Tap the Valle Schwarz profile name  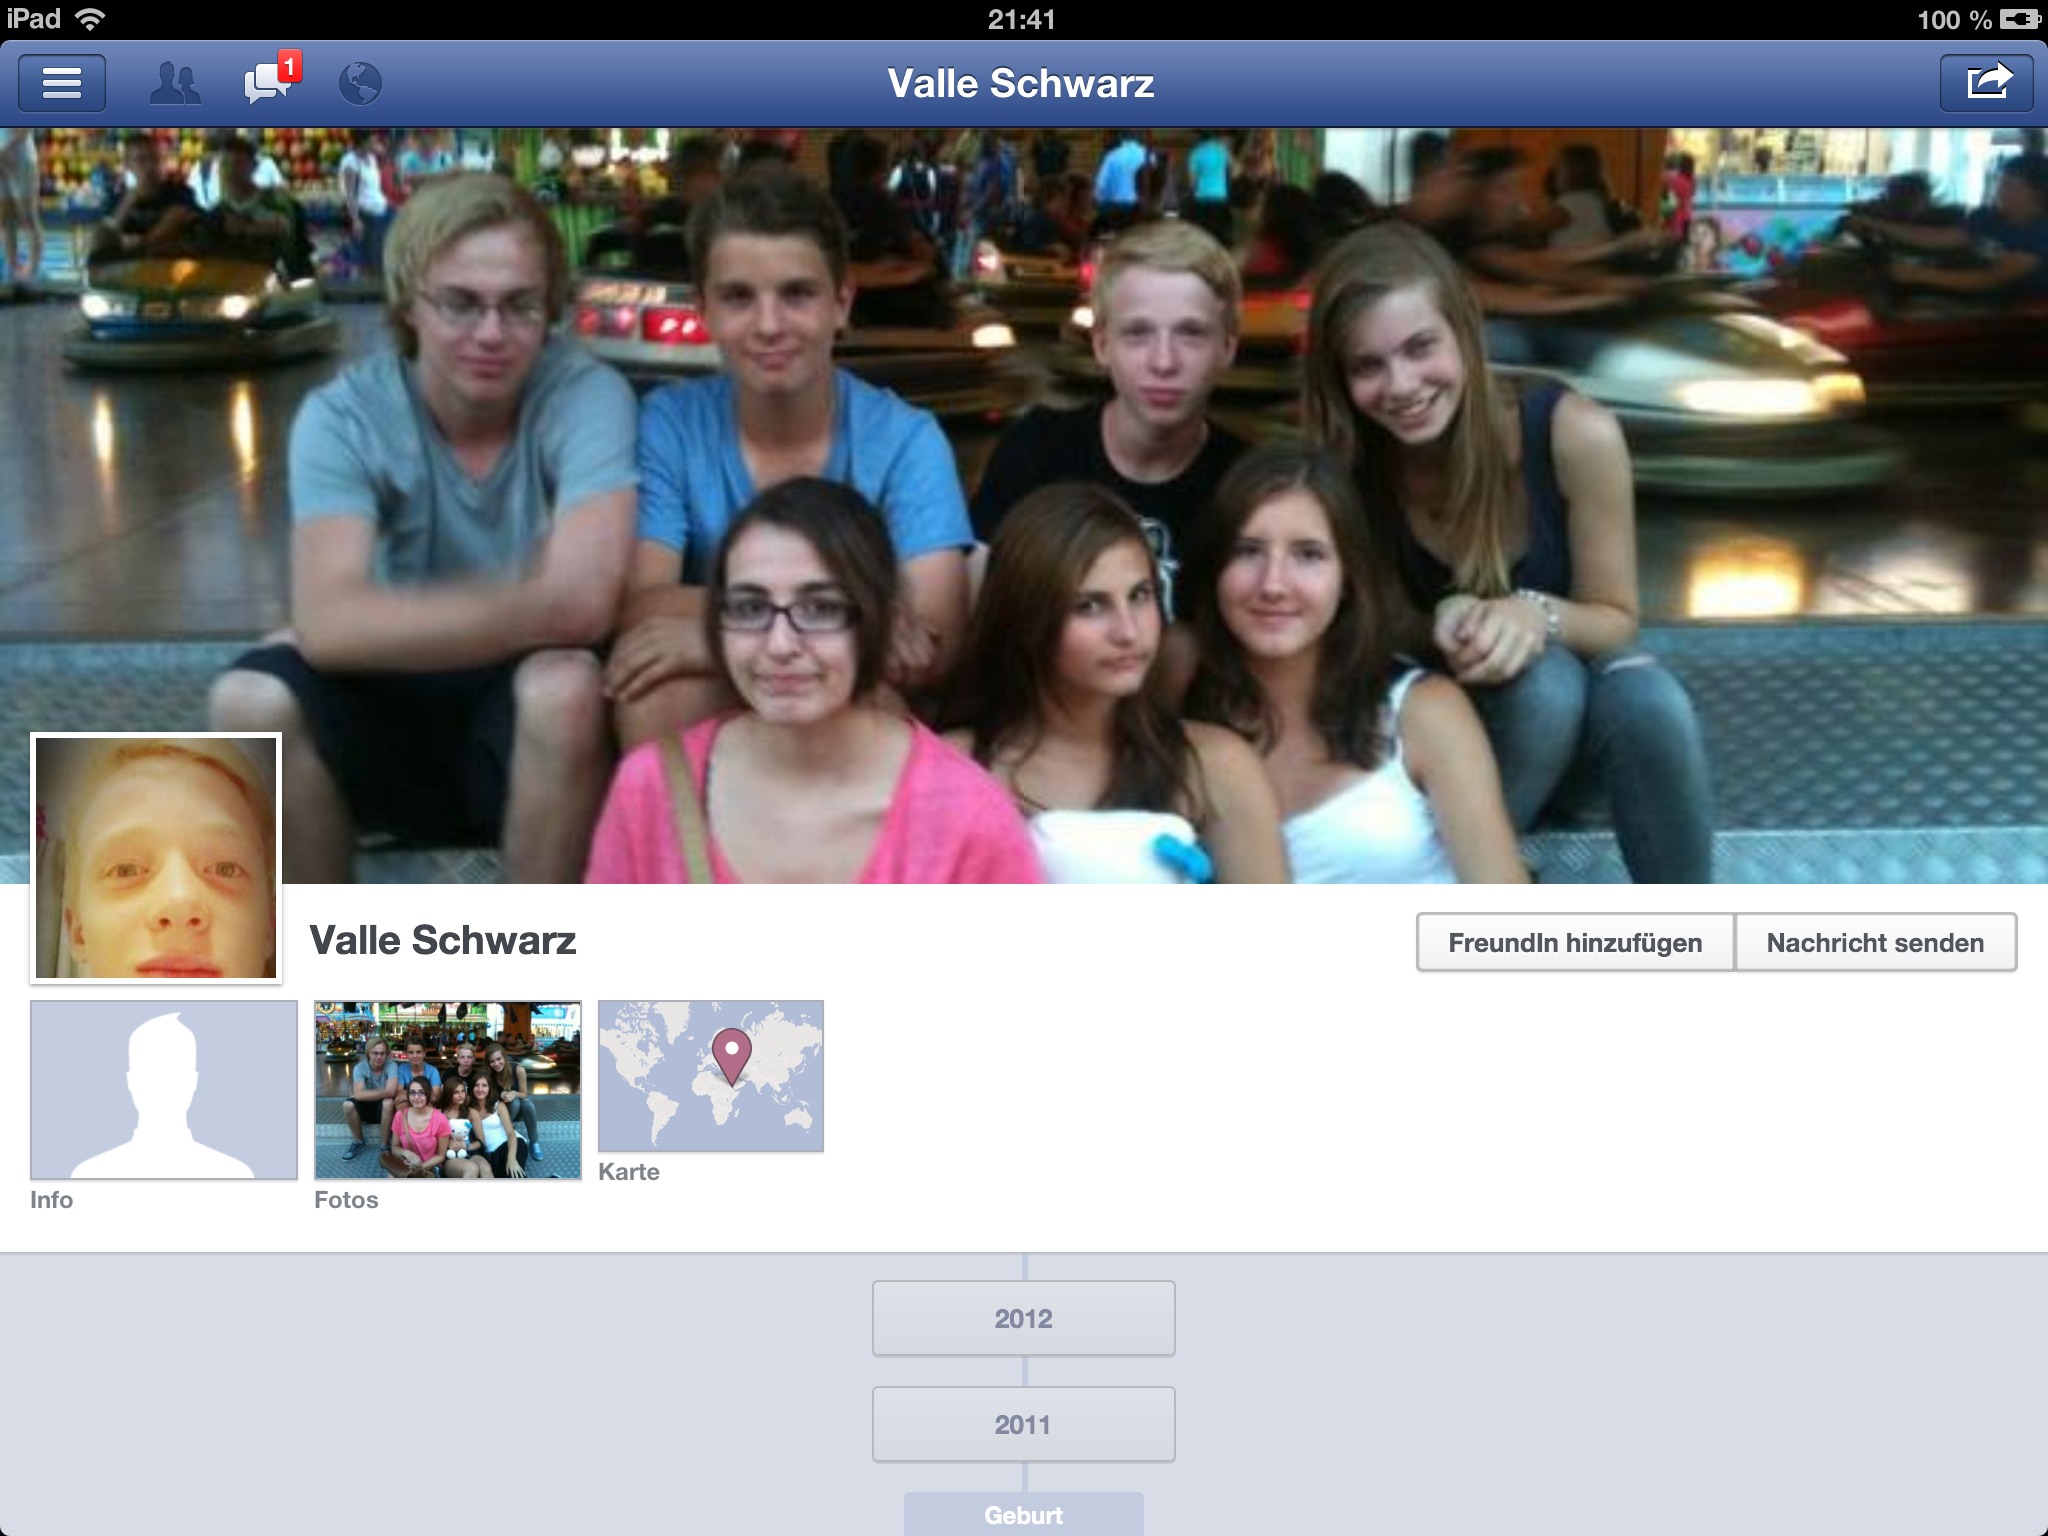pyautogui.click(x=442, y=940)
